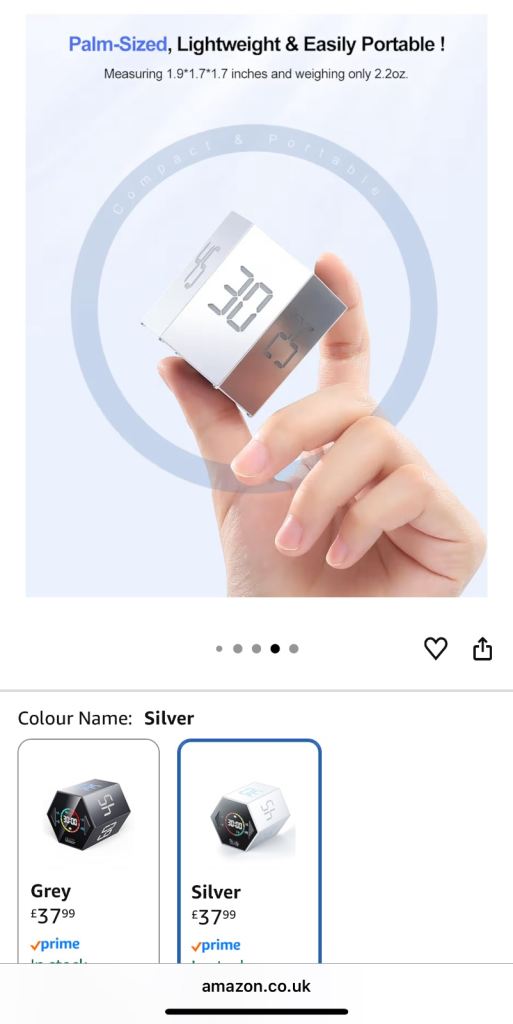The width and height of the screenshot is (513, 1024).
Task: Select the Silver colour option card
Action: pyautogui.click(x=249, y=851)
